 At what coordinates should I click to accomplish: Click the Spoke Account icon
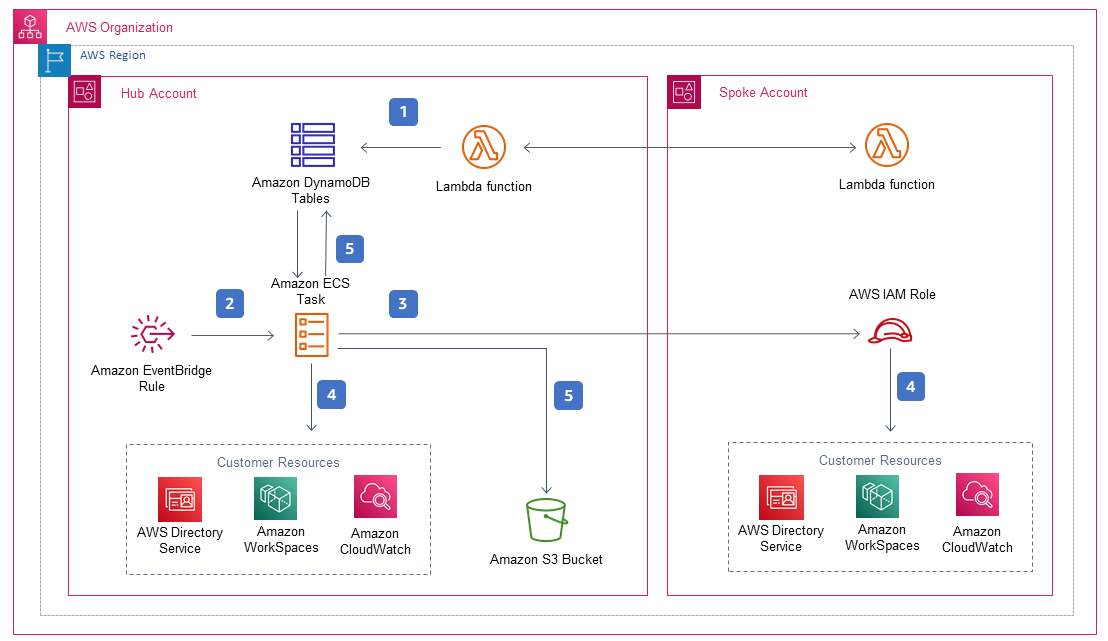[684, 93]
